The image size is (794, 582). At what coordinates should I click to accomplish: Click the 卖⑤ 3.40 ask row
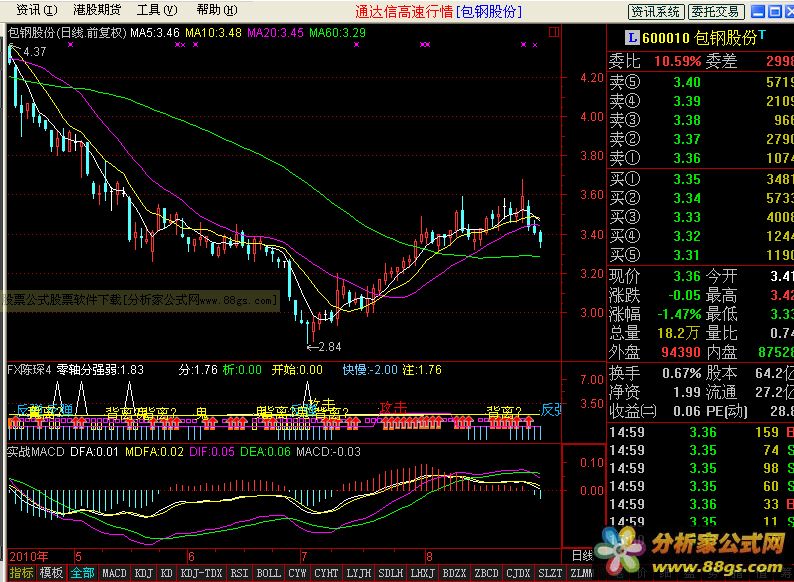(x=701, y=82)
